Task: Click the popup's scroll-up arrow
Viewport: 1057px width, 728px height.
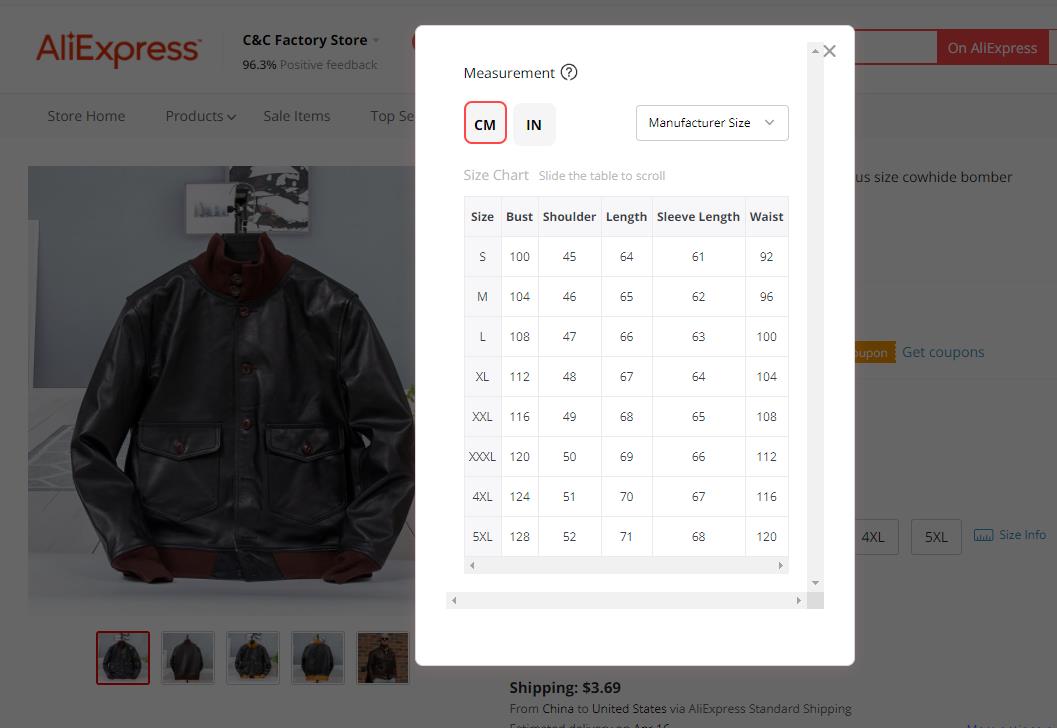Action: (816, 51)
